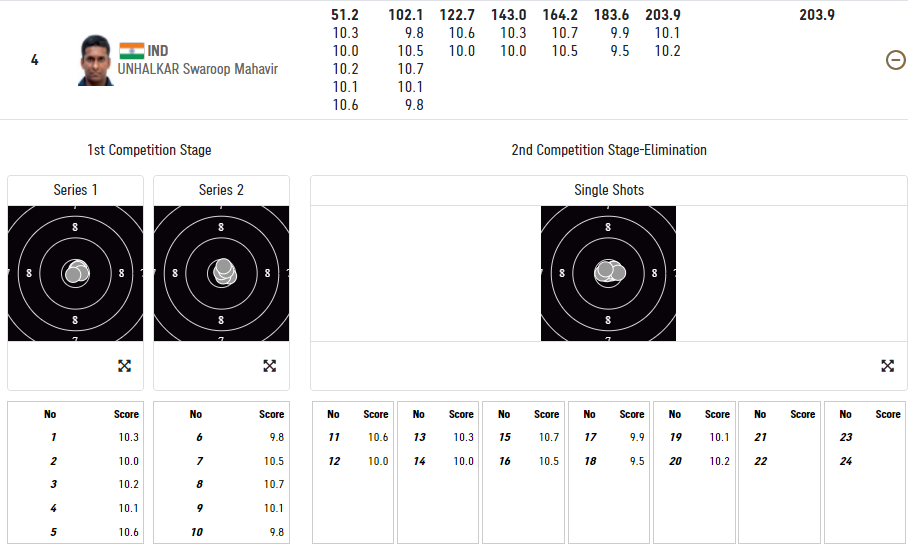The image size is (908, 546).
Task: Collapse the athlete details with minus icon
Action: [896, 60]
